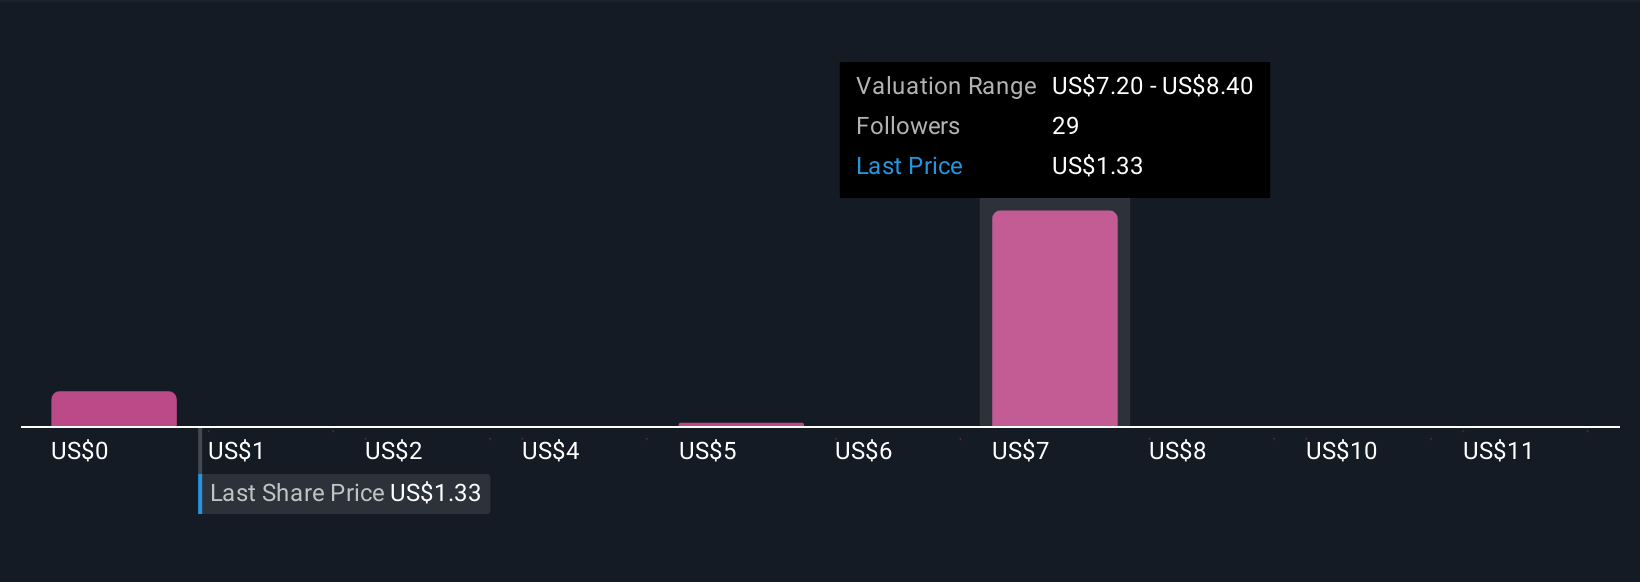Click the US$11 axis label

coord(1498,451)
